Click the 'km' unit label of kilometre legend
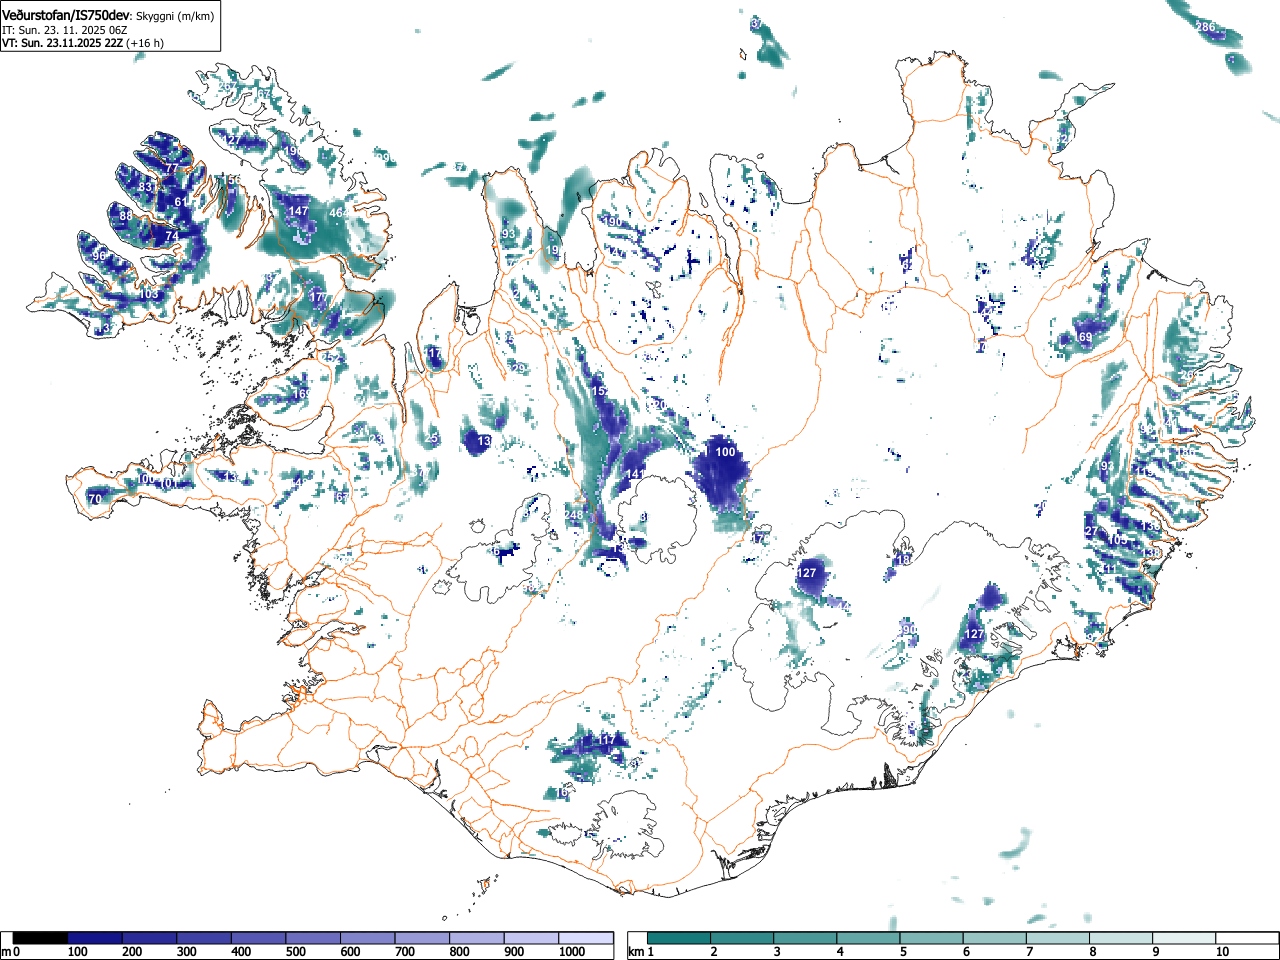 [636, 952]
